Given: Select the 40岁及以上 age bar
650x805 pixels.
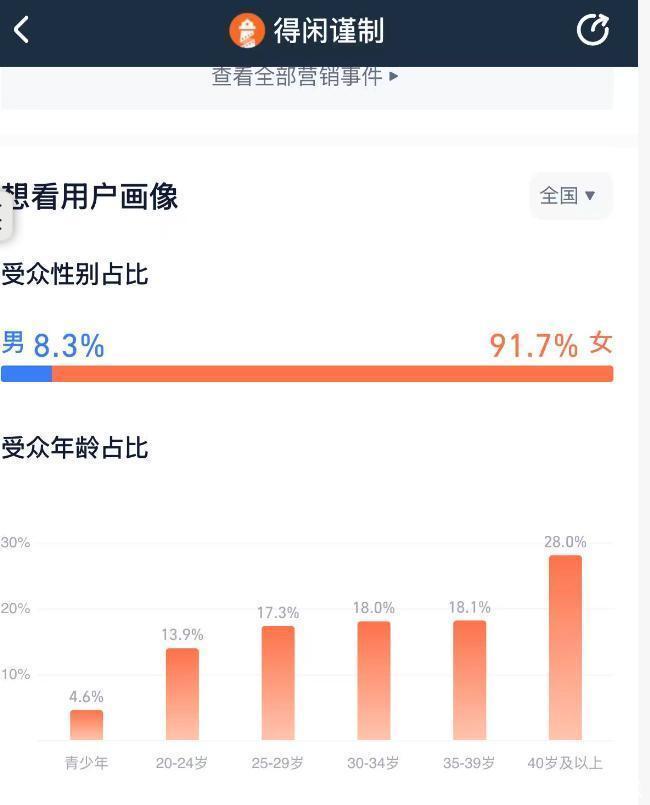Looking at the screenshot, I should (565, 648).
